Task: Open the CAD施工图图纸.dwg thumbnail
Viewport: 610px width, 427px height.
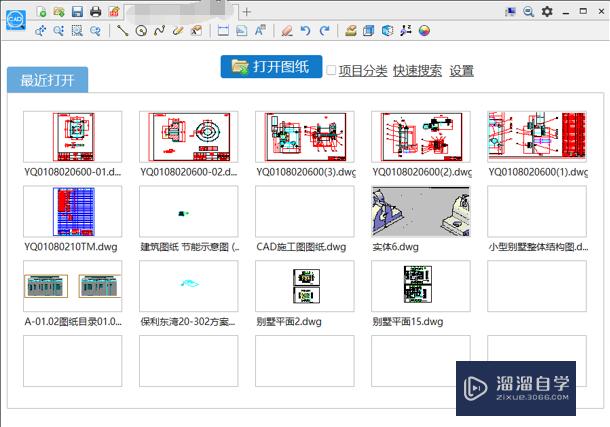Action: [305, 211]
